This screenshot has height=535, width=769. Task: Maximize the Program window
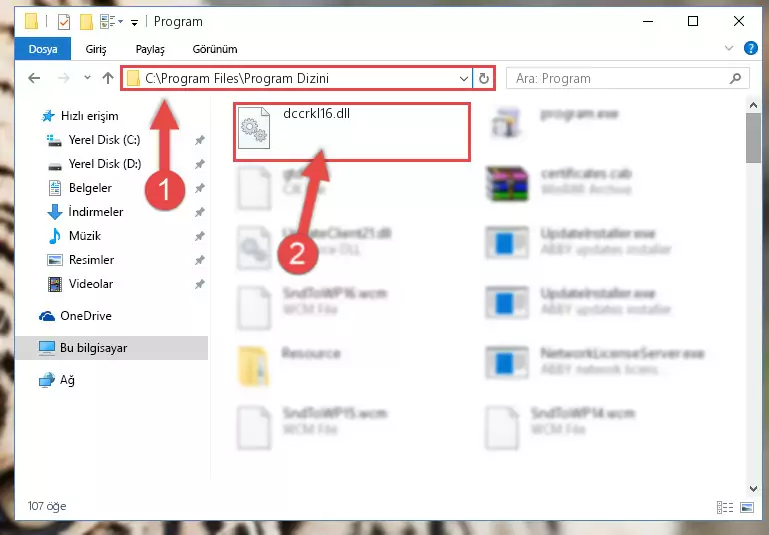693,22
